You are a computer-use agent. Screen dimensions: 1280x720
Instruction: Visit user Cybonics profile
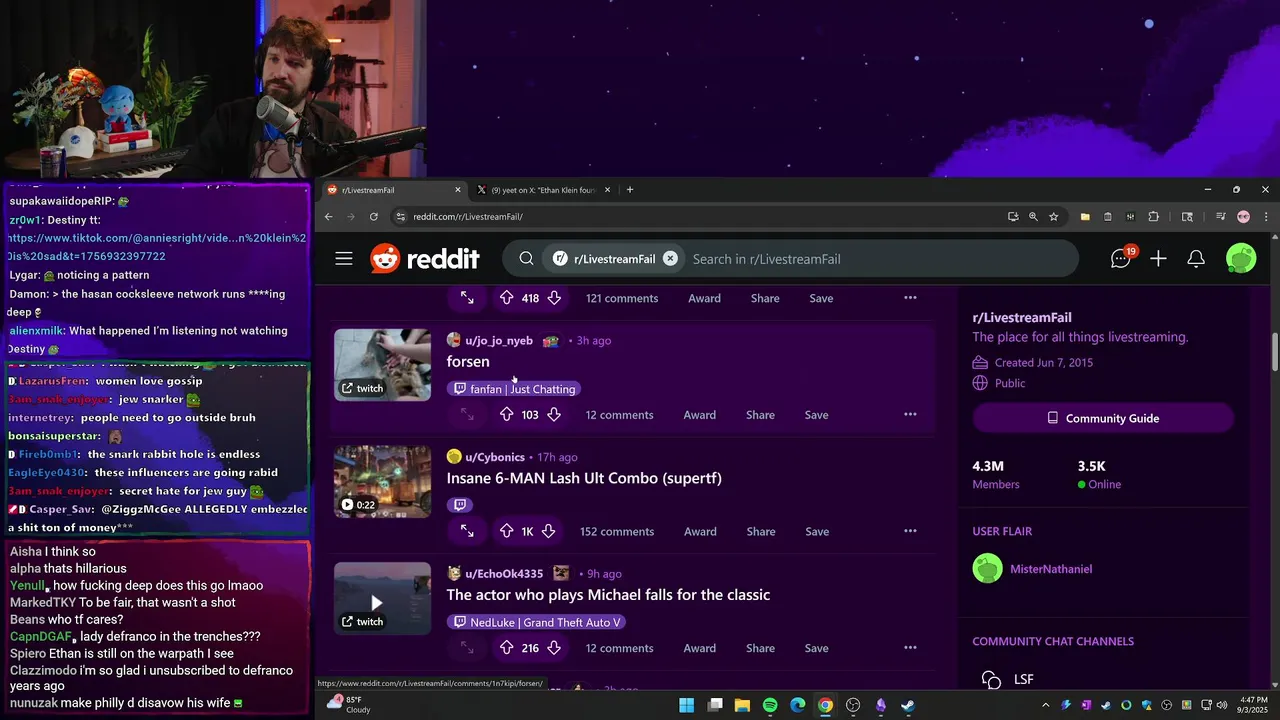[495, 457]
